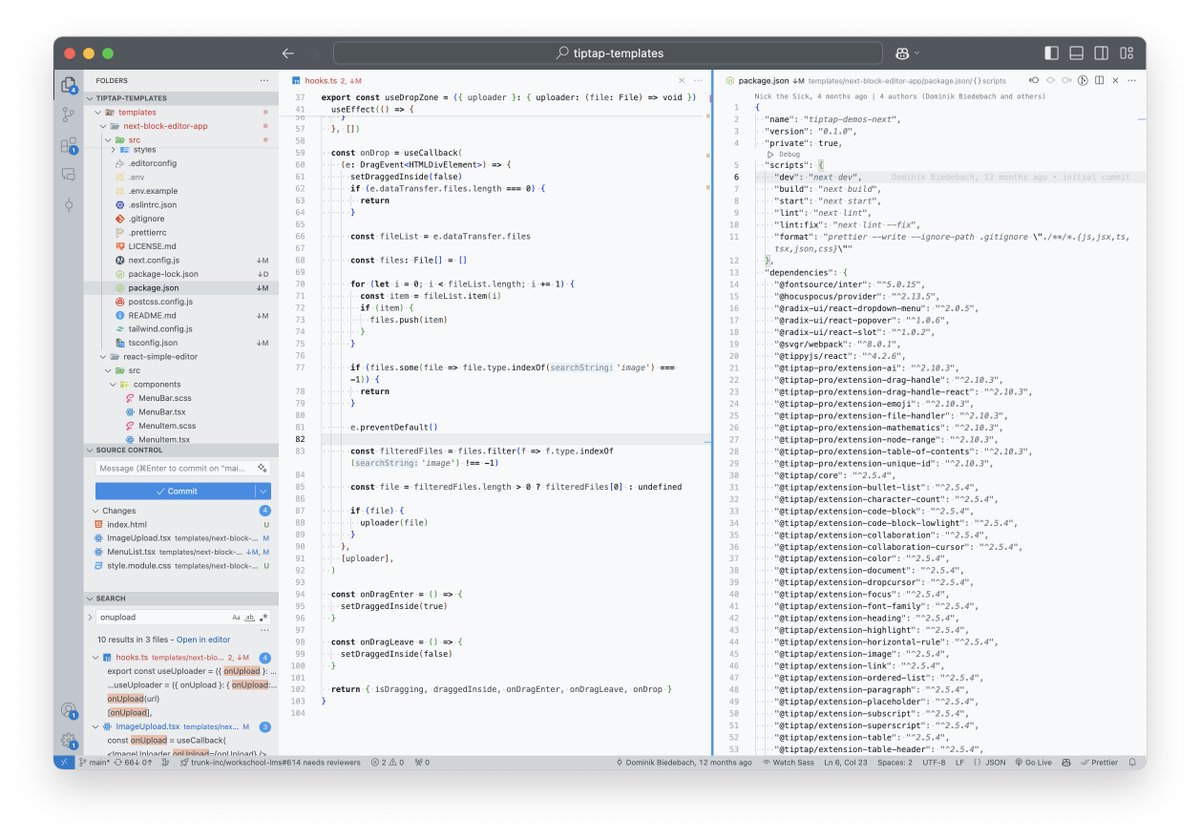Open Copilot dropdown chevron in the title bar

pyautogui.click(x=917, y=53)
